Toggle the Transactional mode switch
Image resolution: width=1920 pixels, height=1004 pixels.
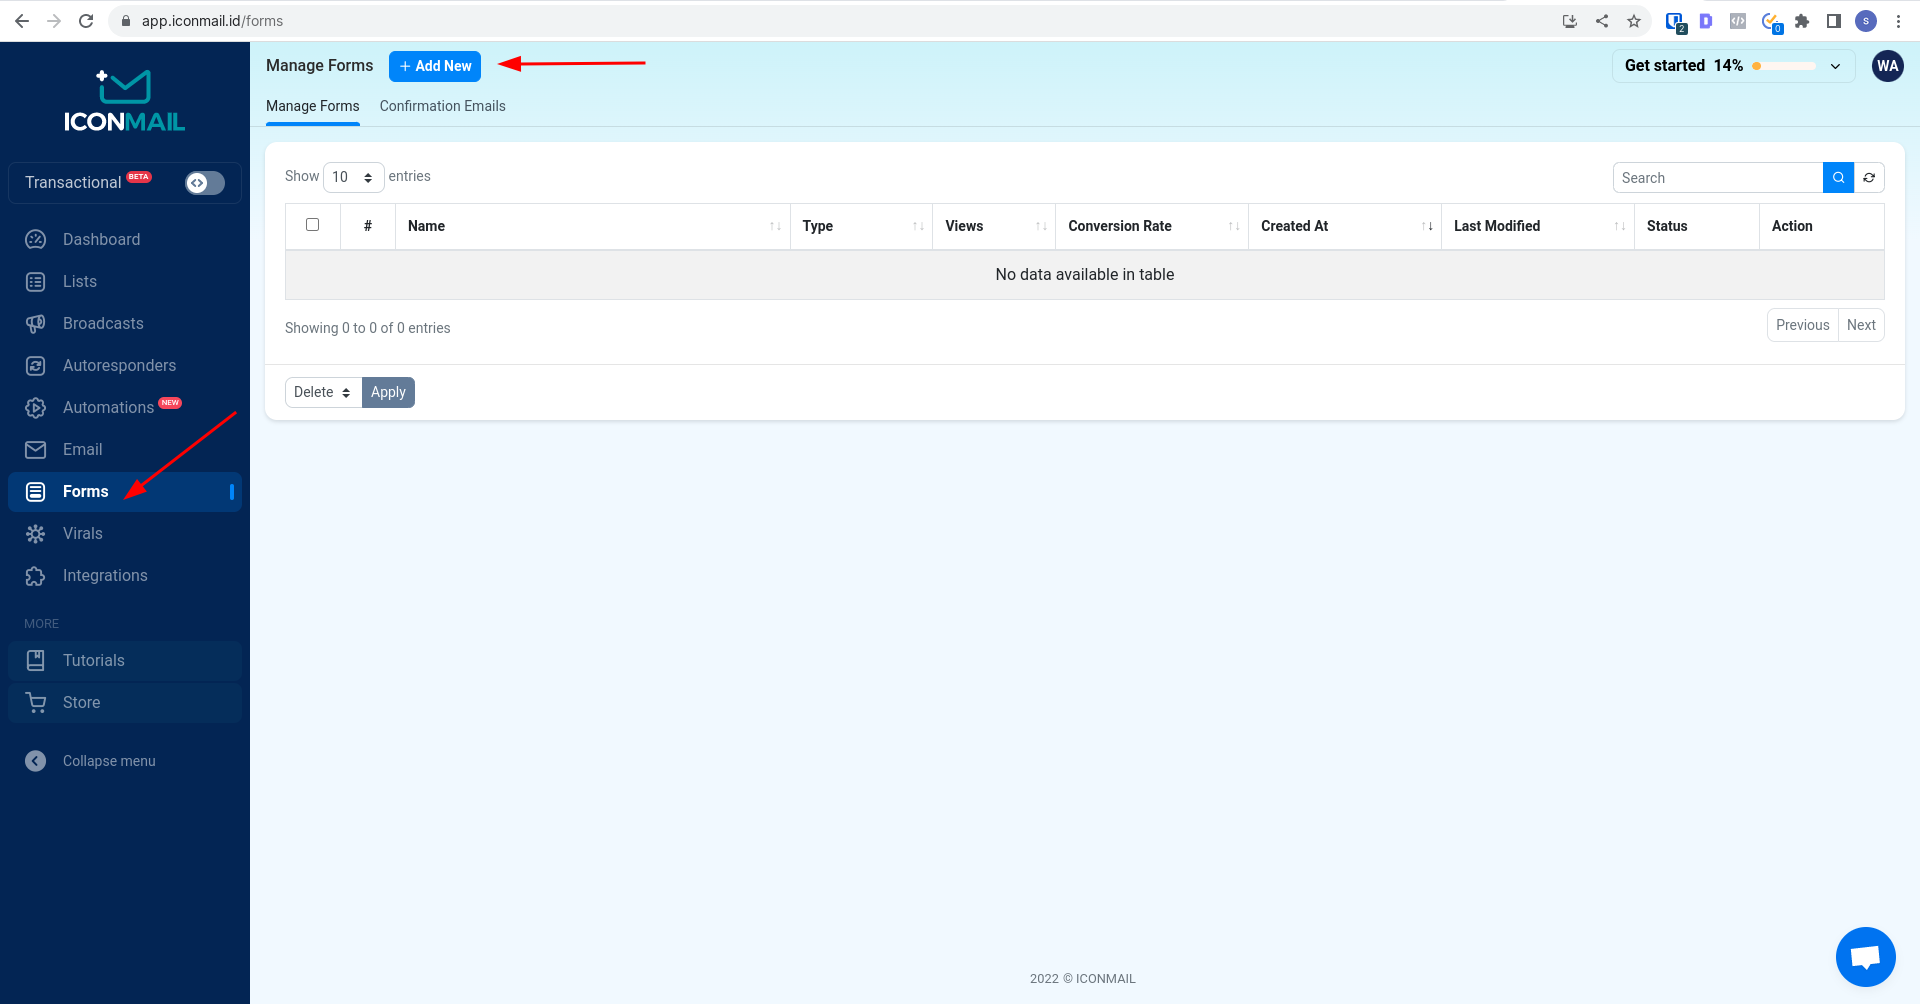(x=204, y=183)
